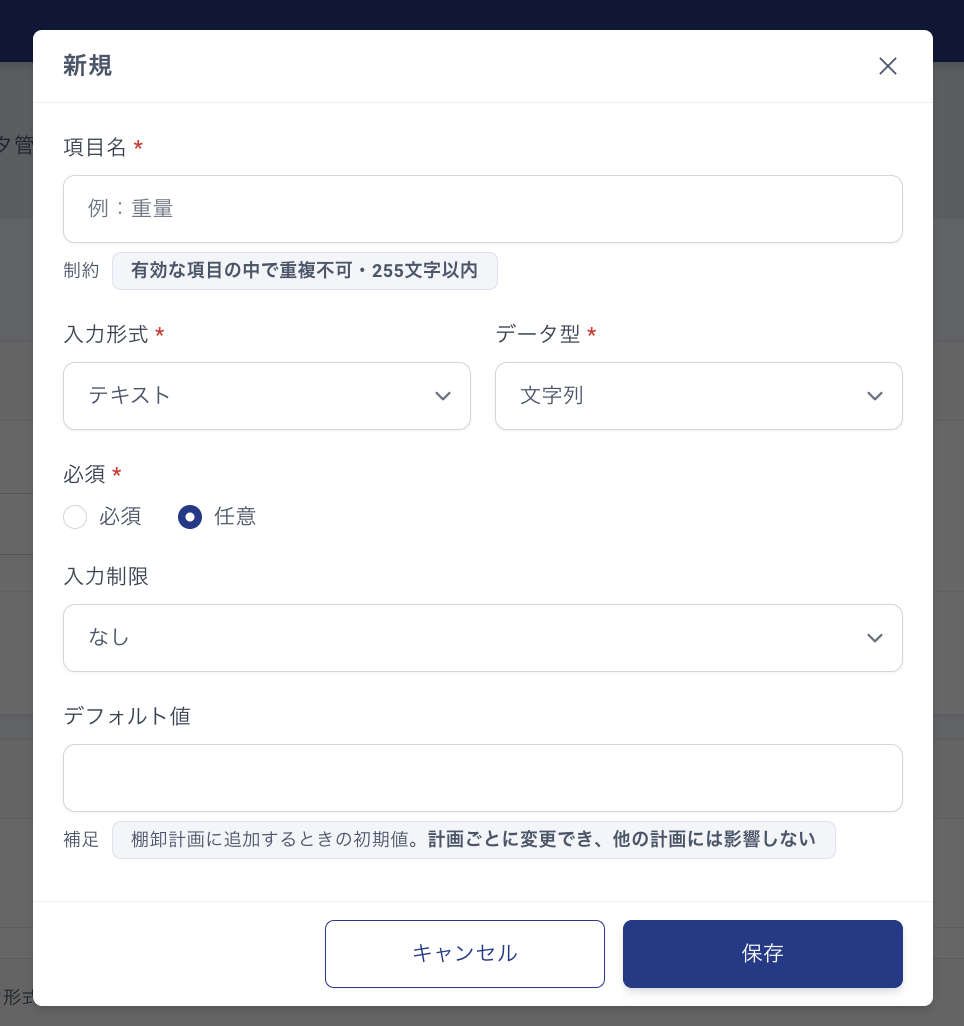Click the chevron arrow in the 入力制限 box
This screenshot has width=964, height=1026.
pos(875,638)
